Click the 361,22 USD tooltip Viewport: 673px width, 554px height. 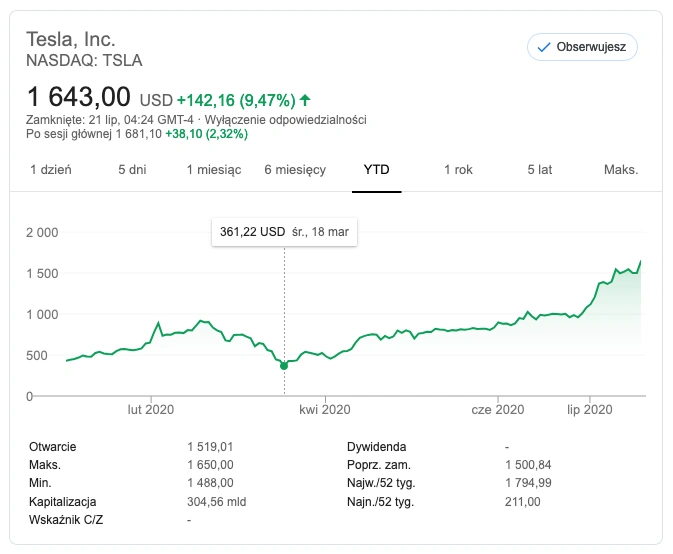click(x=284, y=232)
